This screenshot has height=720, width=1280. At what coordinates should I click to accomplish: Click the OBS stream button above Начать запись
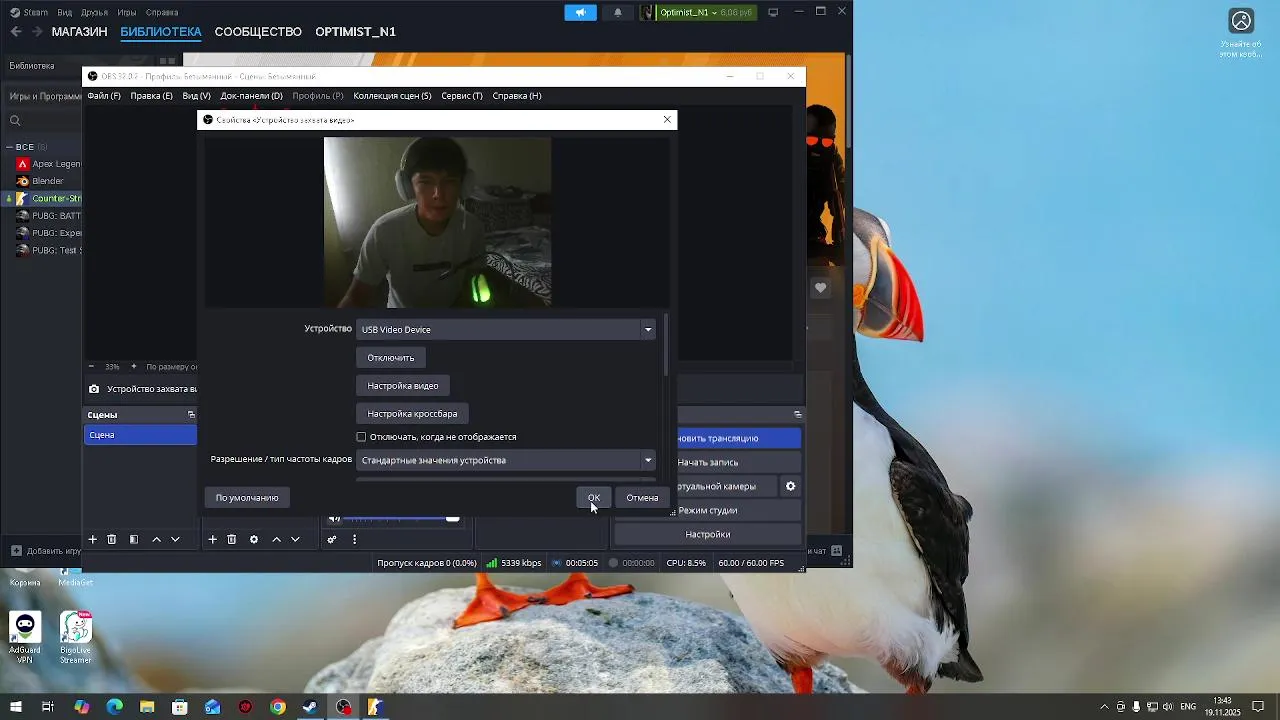click(x=739, y=438)
